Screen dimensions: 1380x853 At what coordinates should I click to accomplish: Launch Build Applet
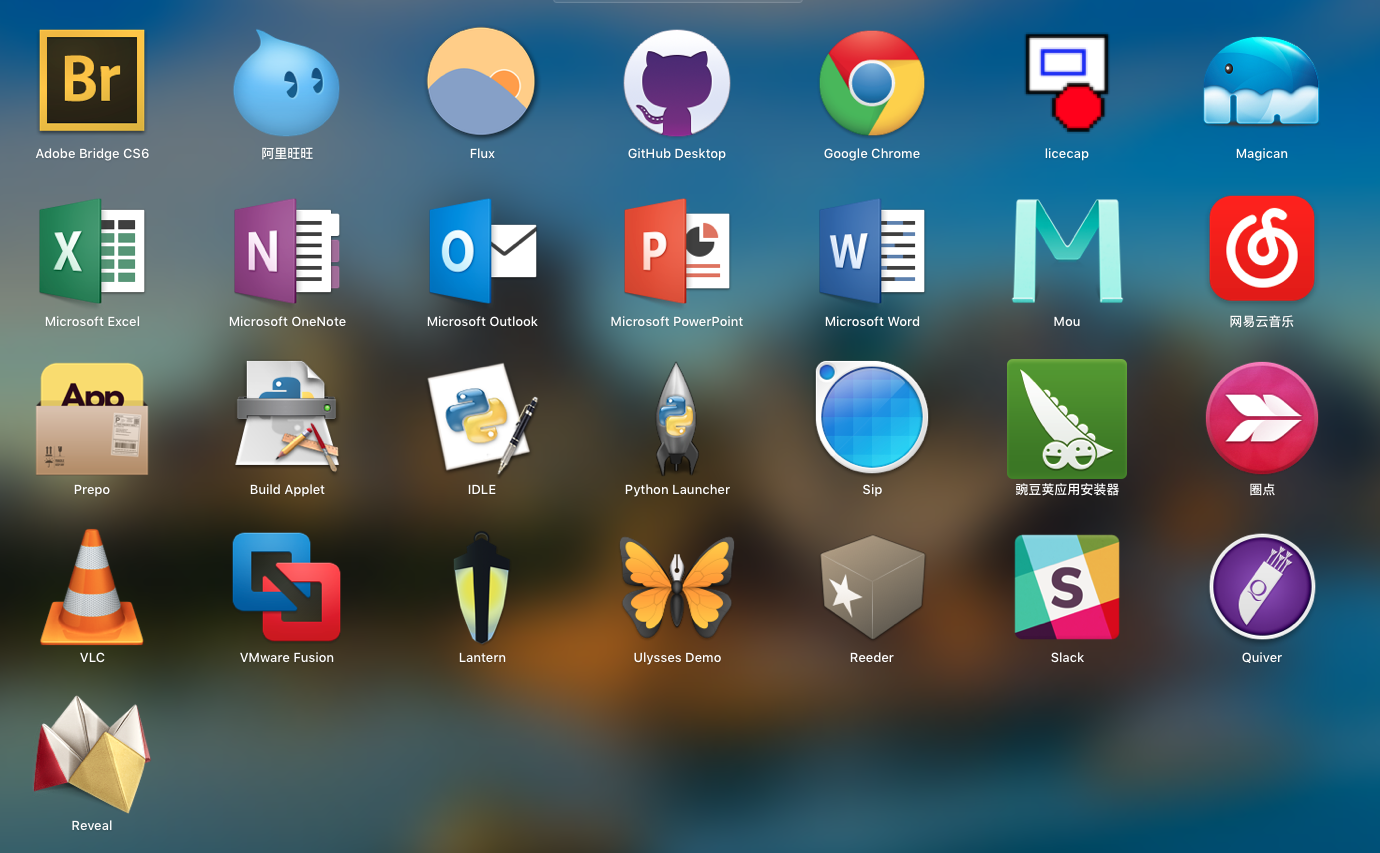[287, 416]
